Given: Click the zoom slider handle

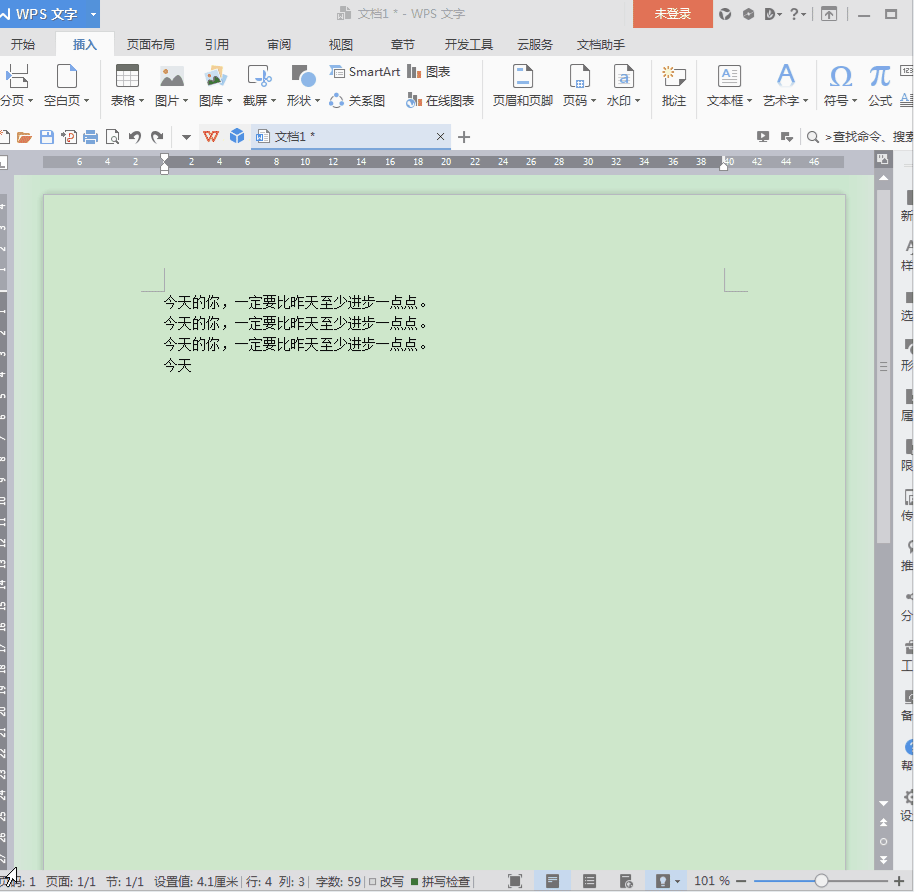Looking at the screenshot, I should click(x=821, y=881).
